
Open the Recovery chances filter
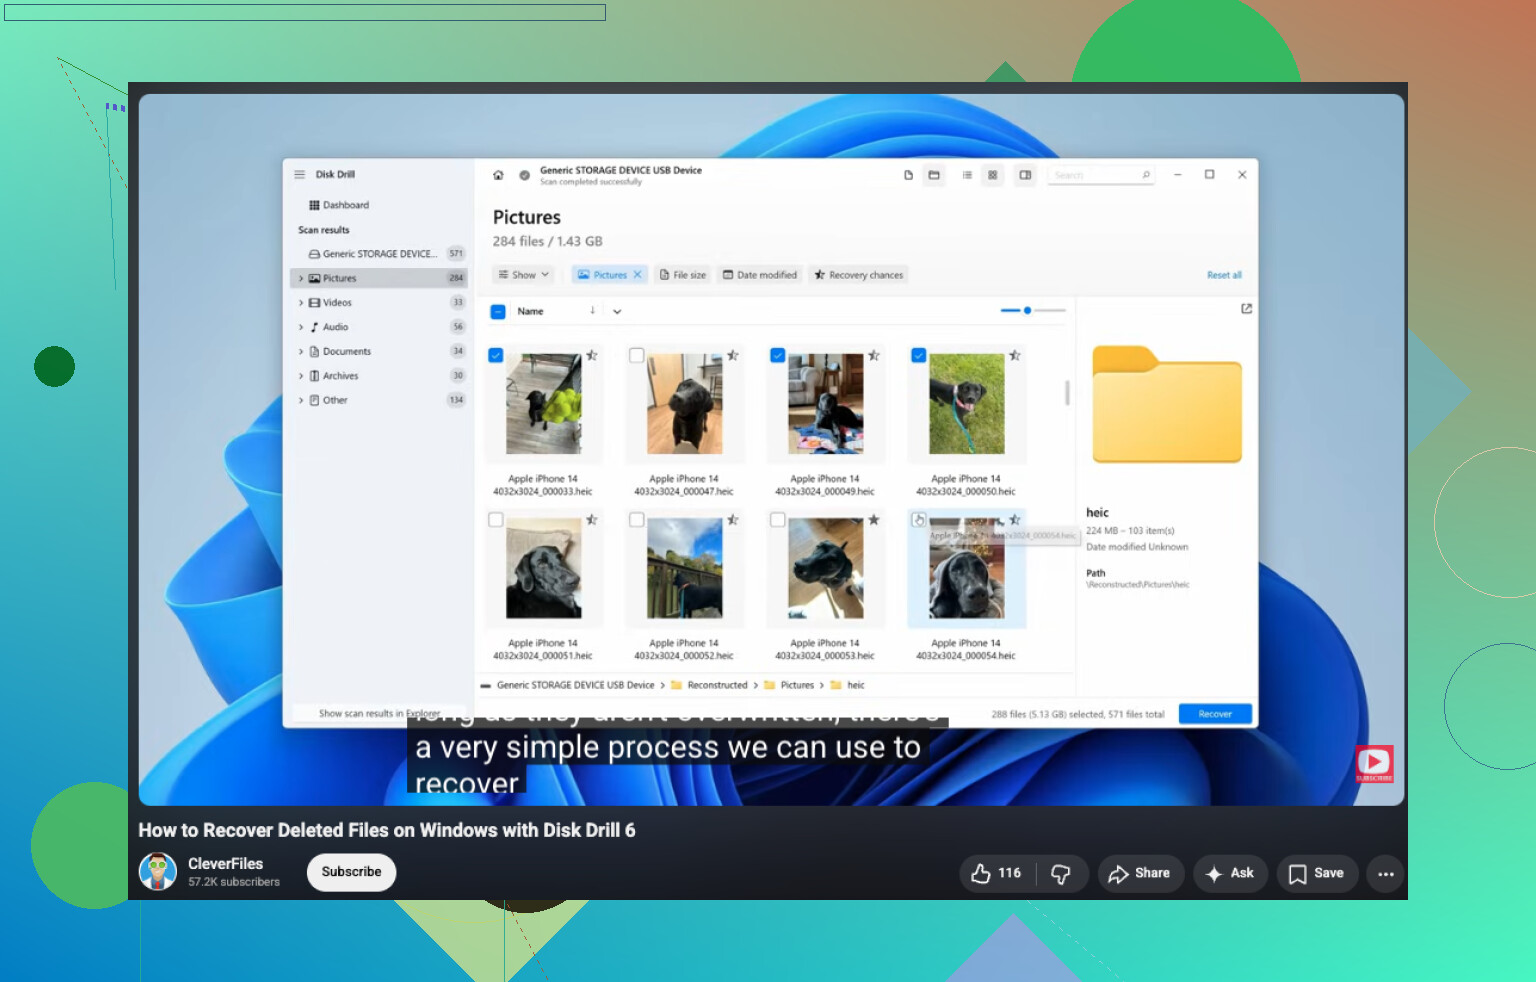[x=858, y=274]
